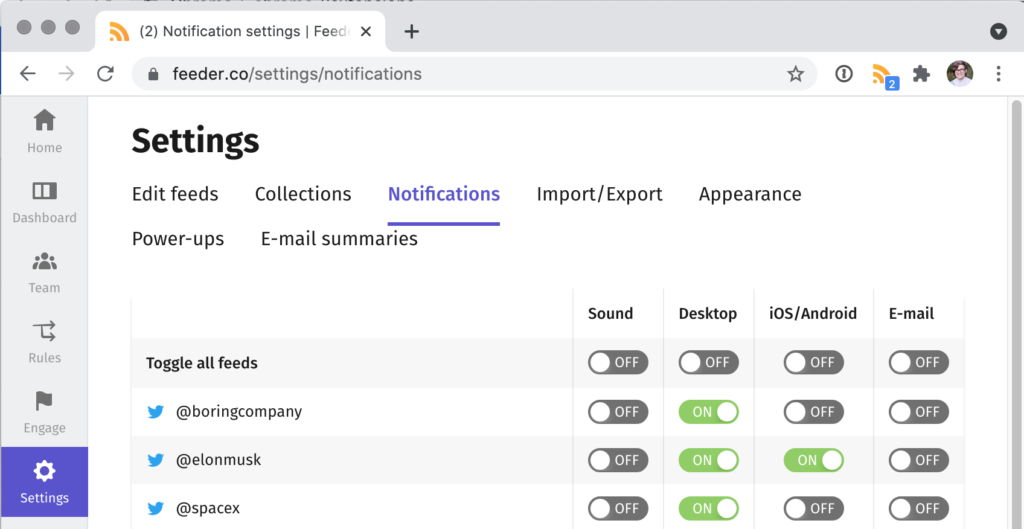Disable Desktop notifications for @boringcompany

[x=709, y=412]
